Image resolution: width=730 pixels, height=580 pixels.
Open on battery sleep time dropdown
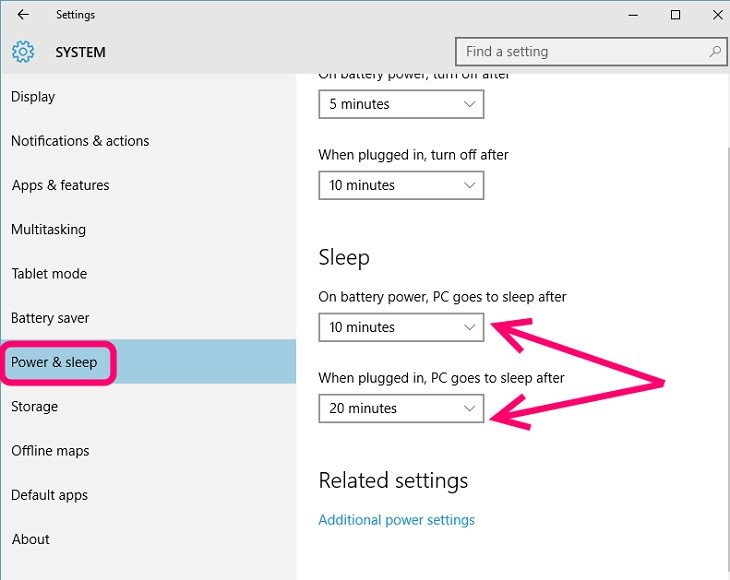pyautogui.click(x=401, y=327)
